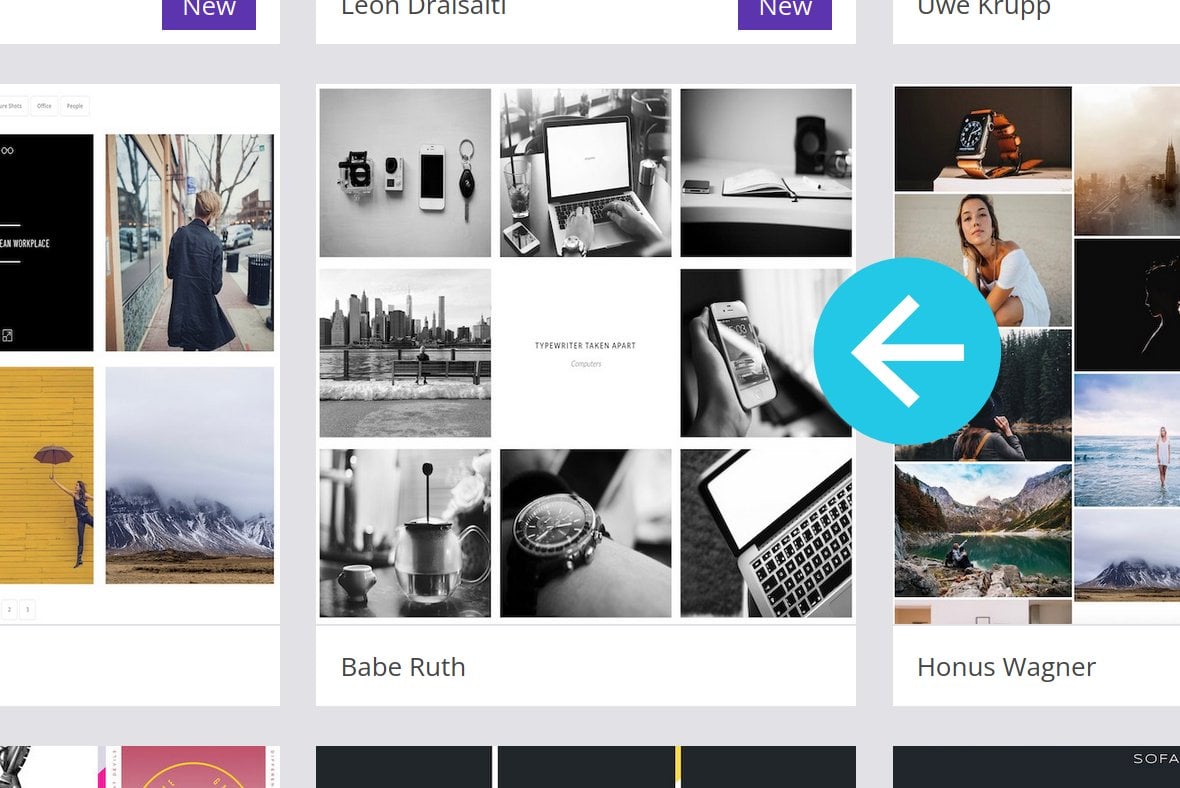This screenshot has width=1180, height=788.
Task: Click the Computers caption under Typewriter Taken Apart
Action: (x=585, y=364)
